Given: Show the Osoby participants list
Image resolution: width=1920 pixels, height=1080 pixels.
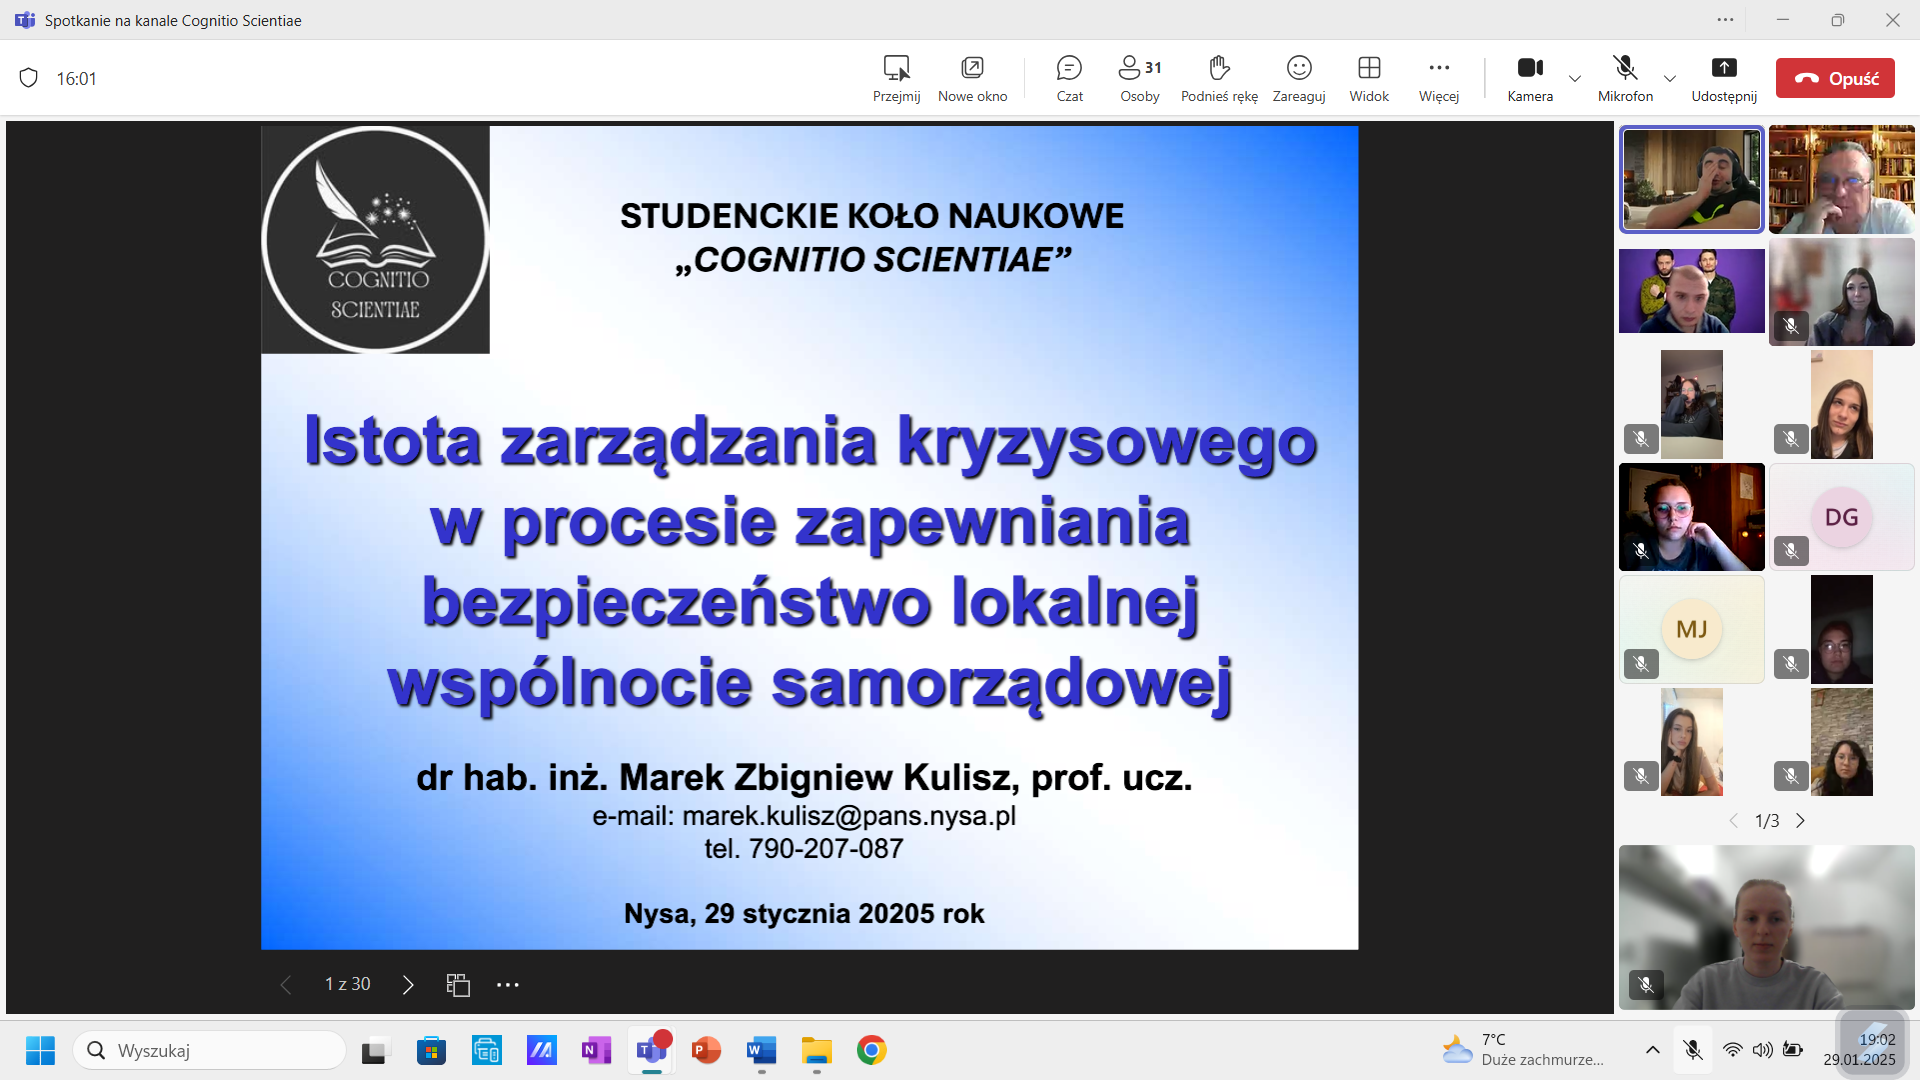Looking at the screenshot, I should click(1140, 78).
